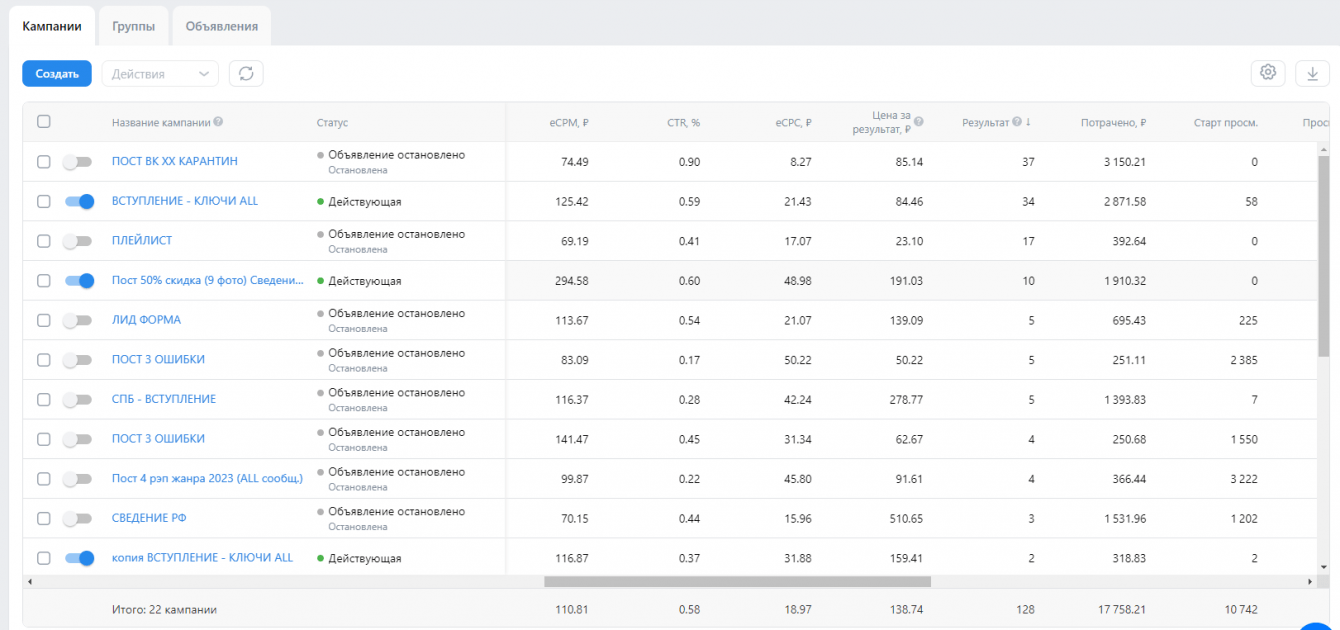Image resolution: width=1340 pixels, height=630 pixels.
Task: Click help icon beside Название кампании header
Action: [218, 122]
